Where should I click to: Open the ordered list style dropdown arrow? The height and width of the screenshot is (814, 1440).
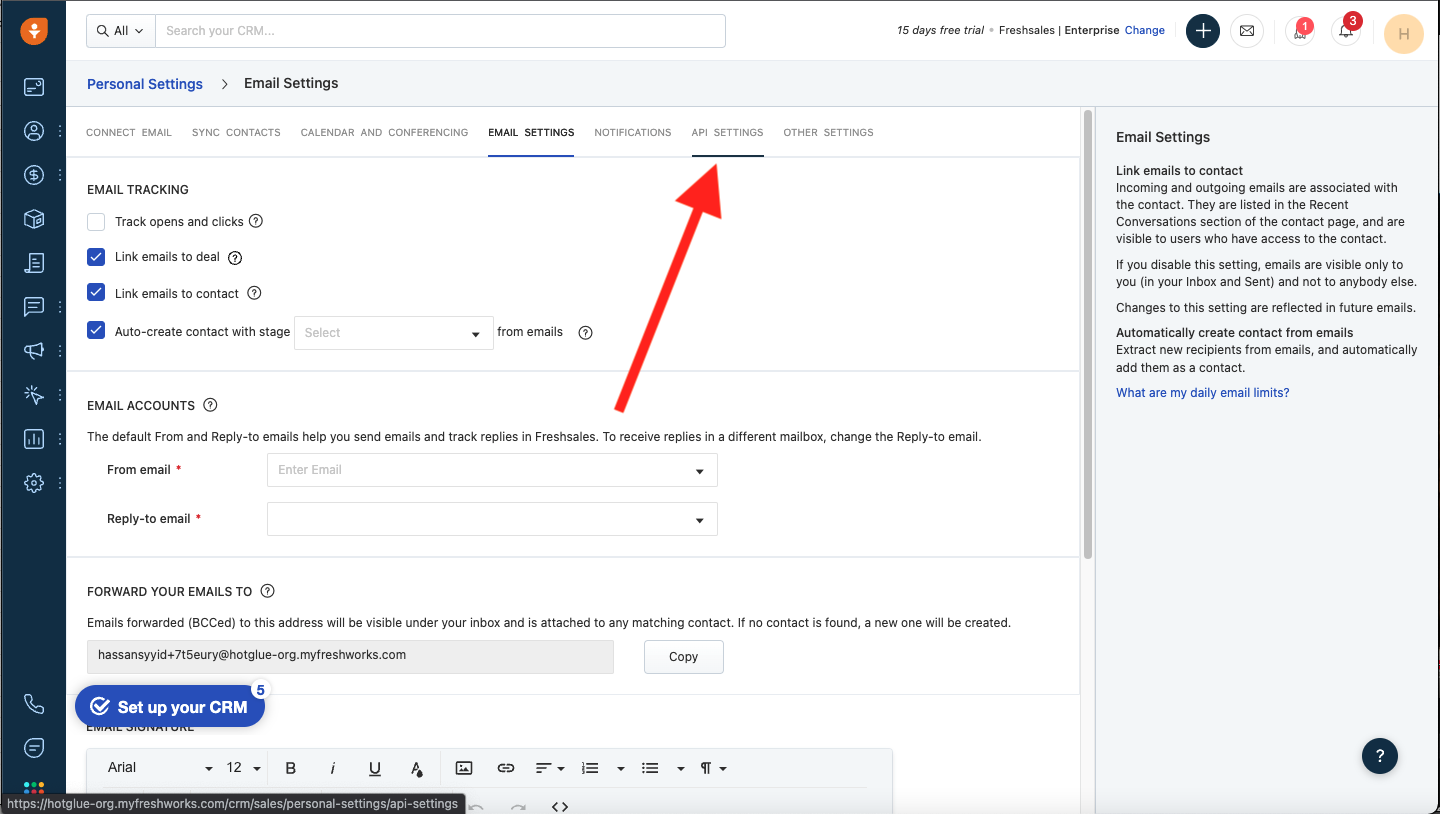[621, 768]
